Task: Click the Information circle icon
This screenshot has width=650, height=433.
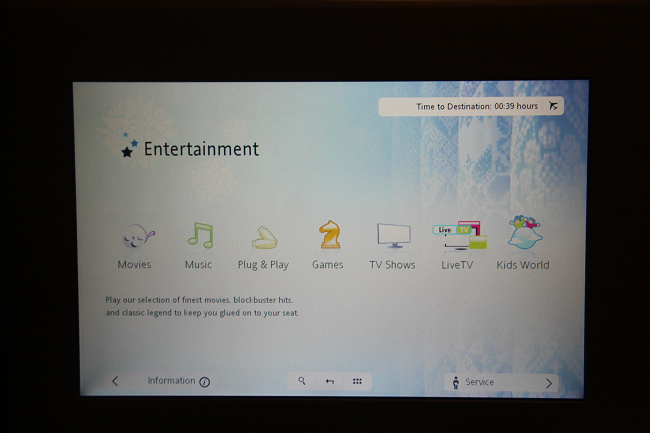Action: [204, 382]
